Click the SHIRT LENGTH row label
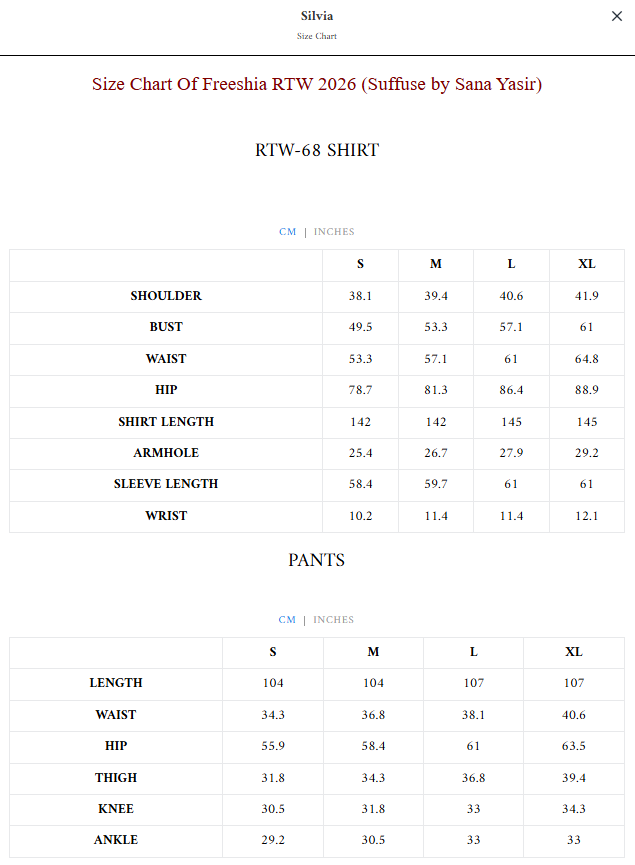 pos(166,421)
